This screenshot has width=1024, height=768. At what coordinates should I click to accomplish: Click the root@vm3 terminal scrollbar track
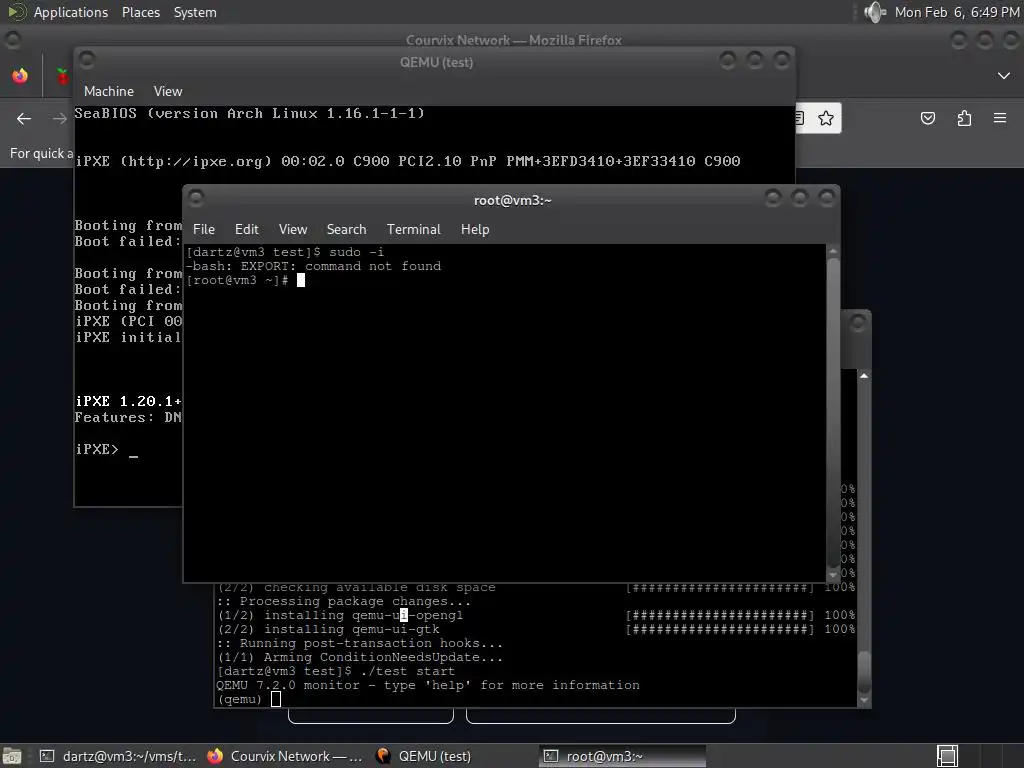point(833,413)
